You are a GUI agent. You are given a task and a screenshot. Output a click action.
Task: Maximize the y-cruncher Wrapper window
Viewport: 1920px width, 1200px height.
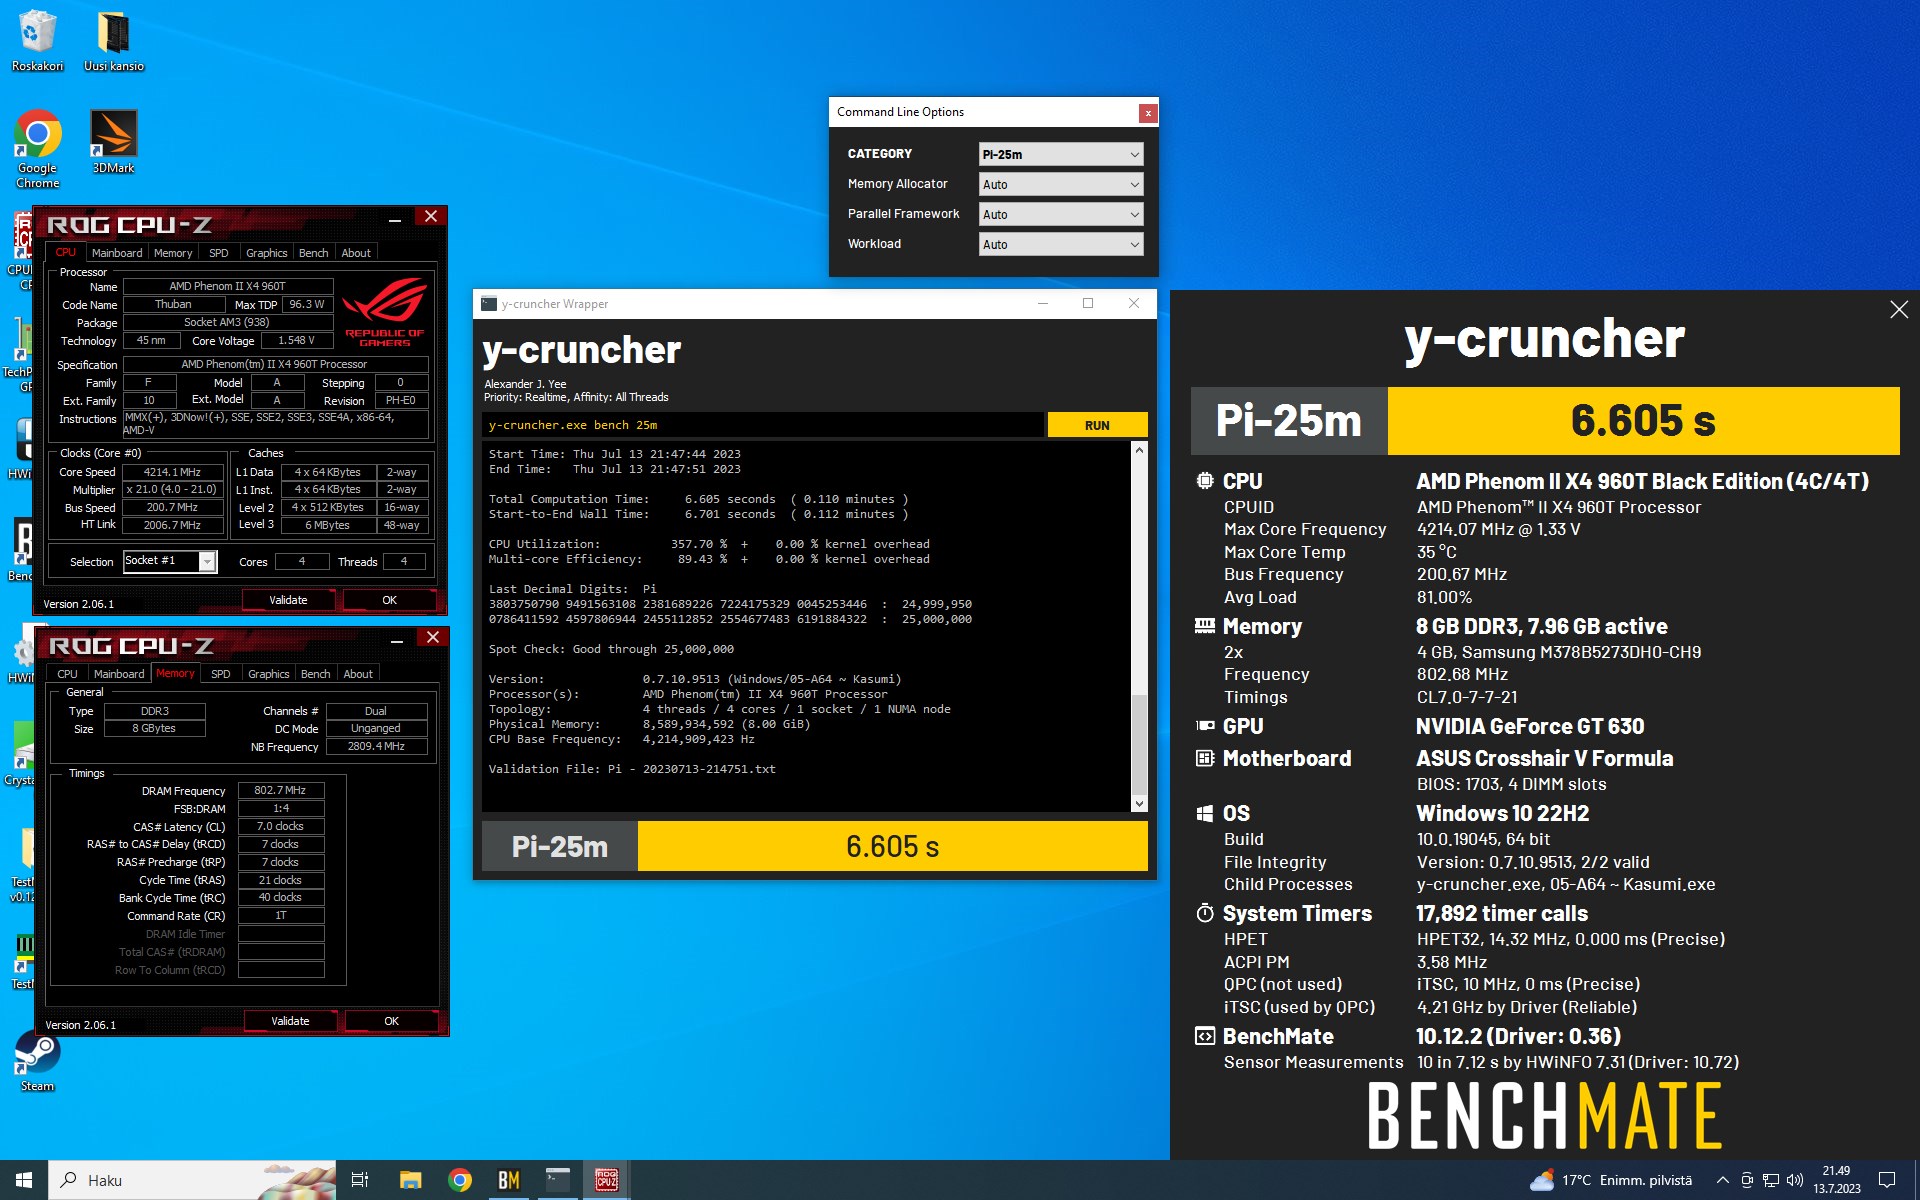pos(1088,304)
